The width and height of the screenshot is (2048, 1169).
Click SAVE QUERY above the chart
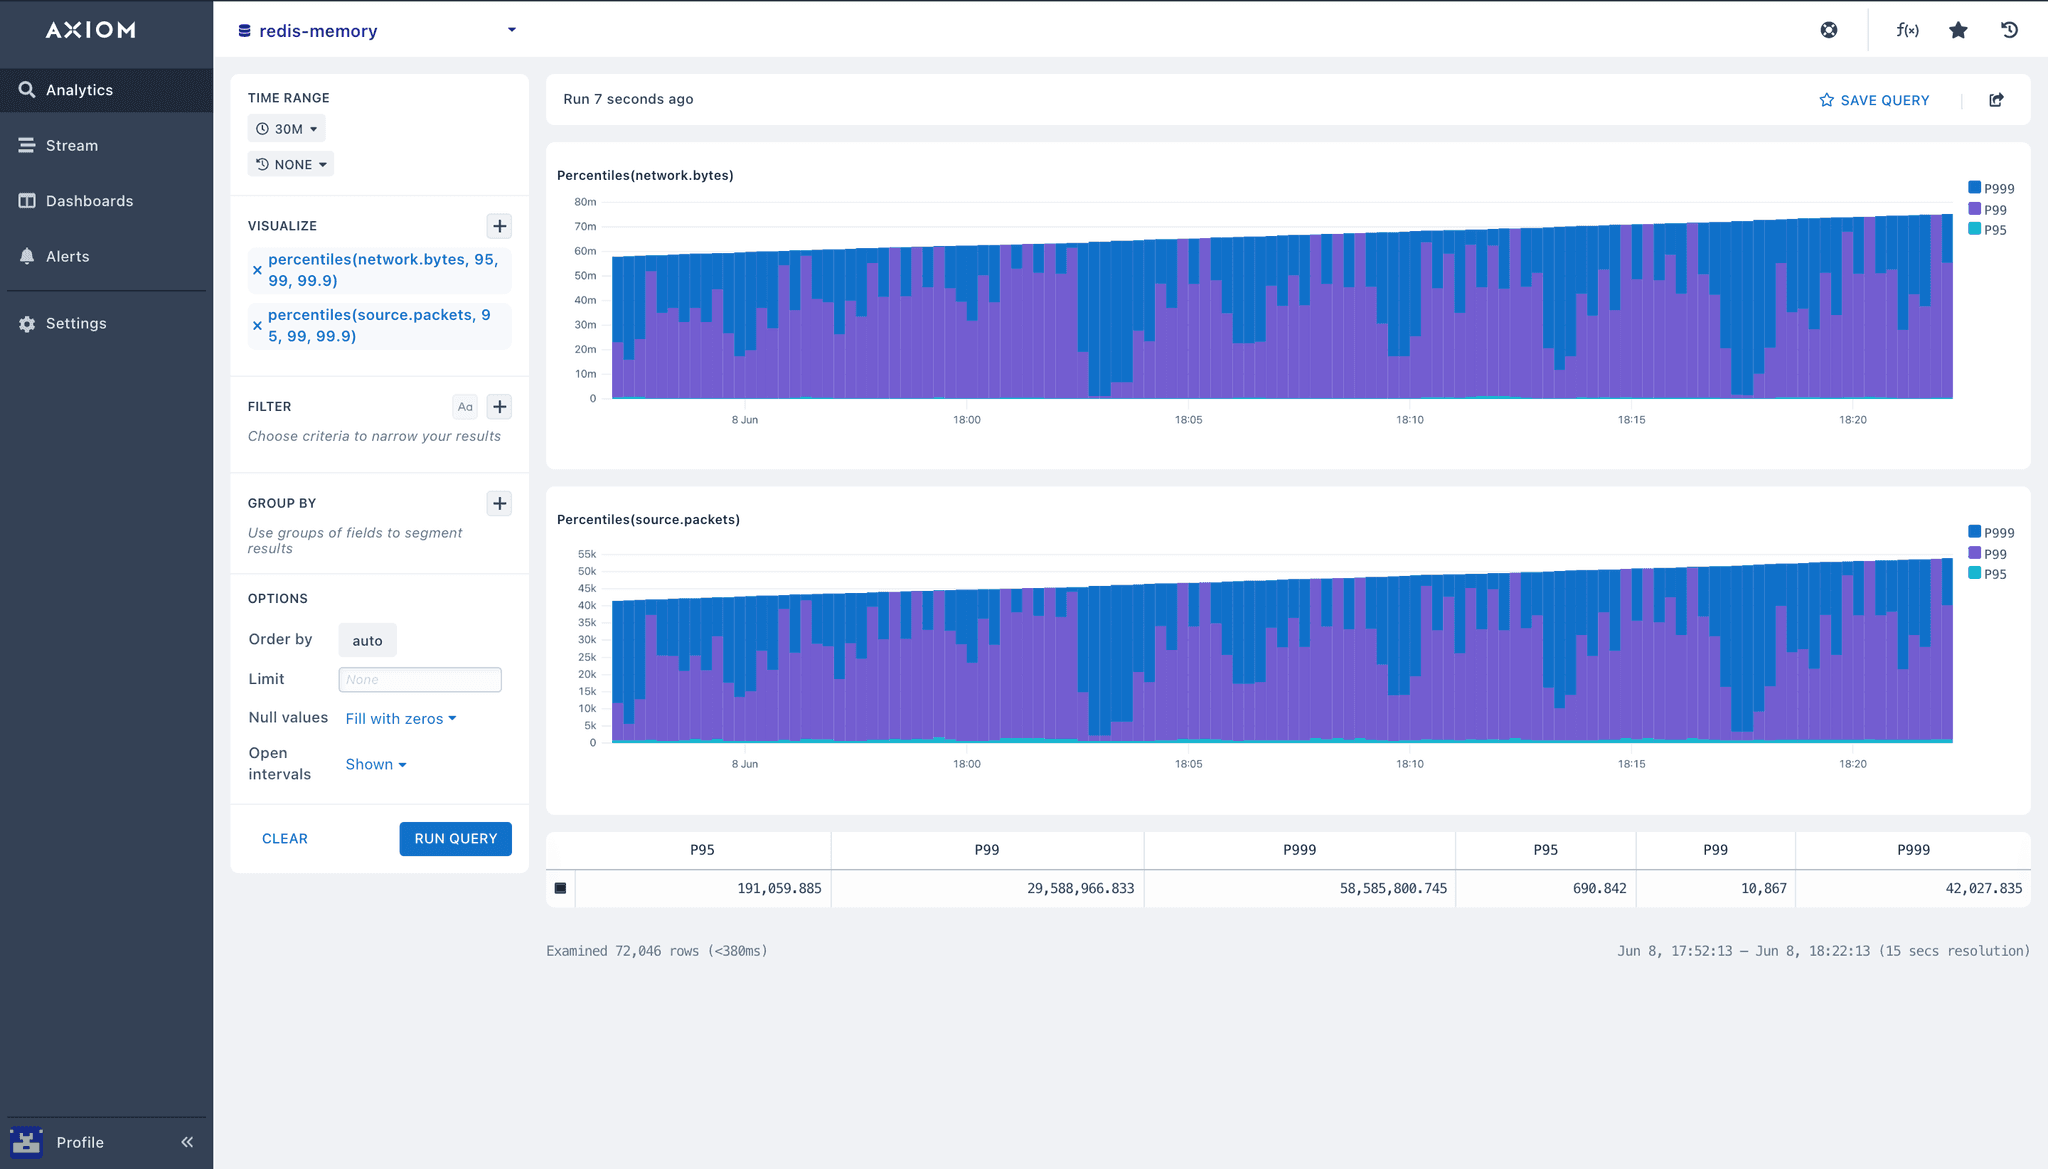[x=1884, y=99]
